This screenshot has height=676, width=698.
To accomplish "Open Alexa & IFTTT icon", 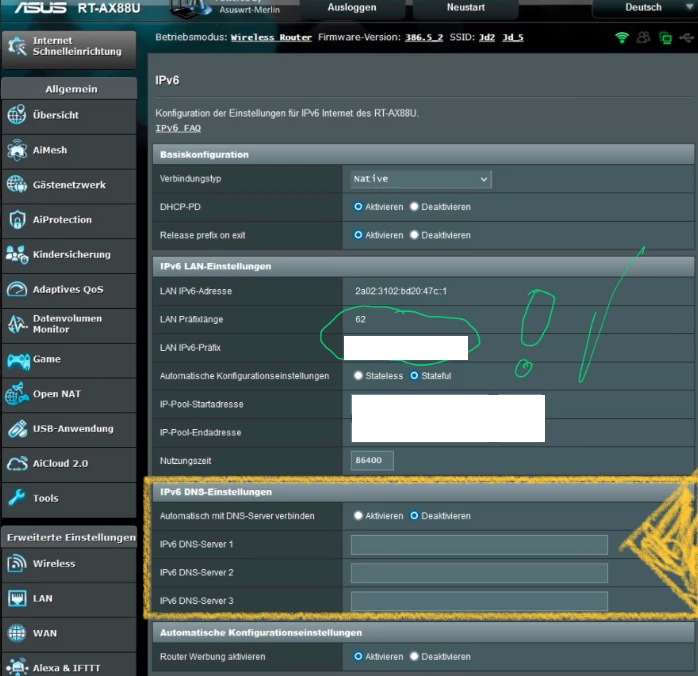I will tap(17, 667).
